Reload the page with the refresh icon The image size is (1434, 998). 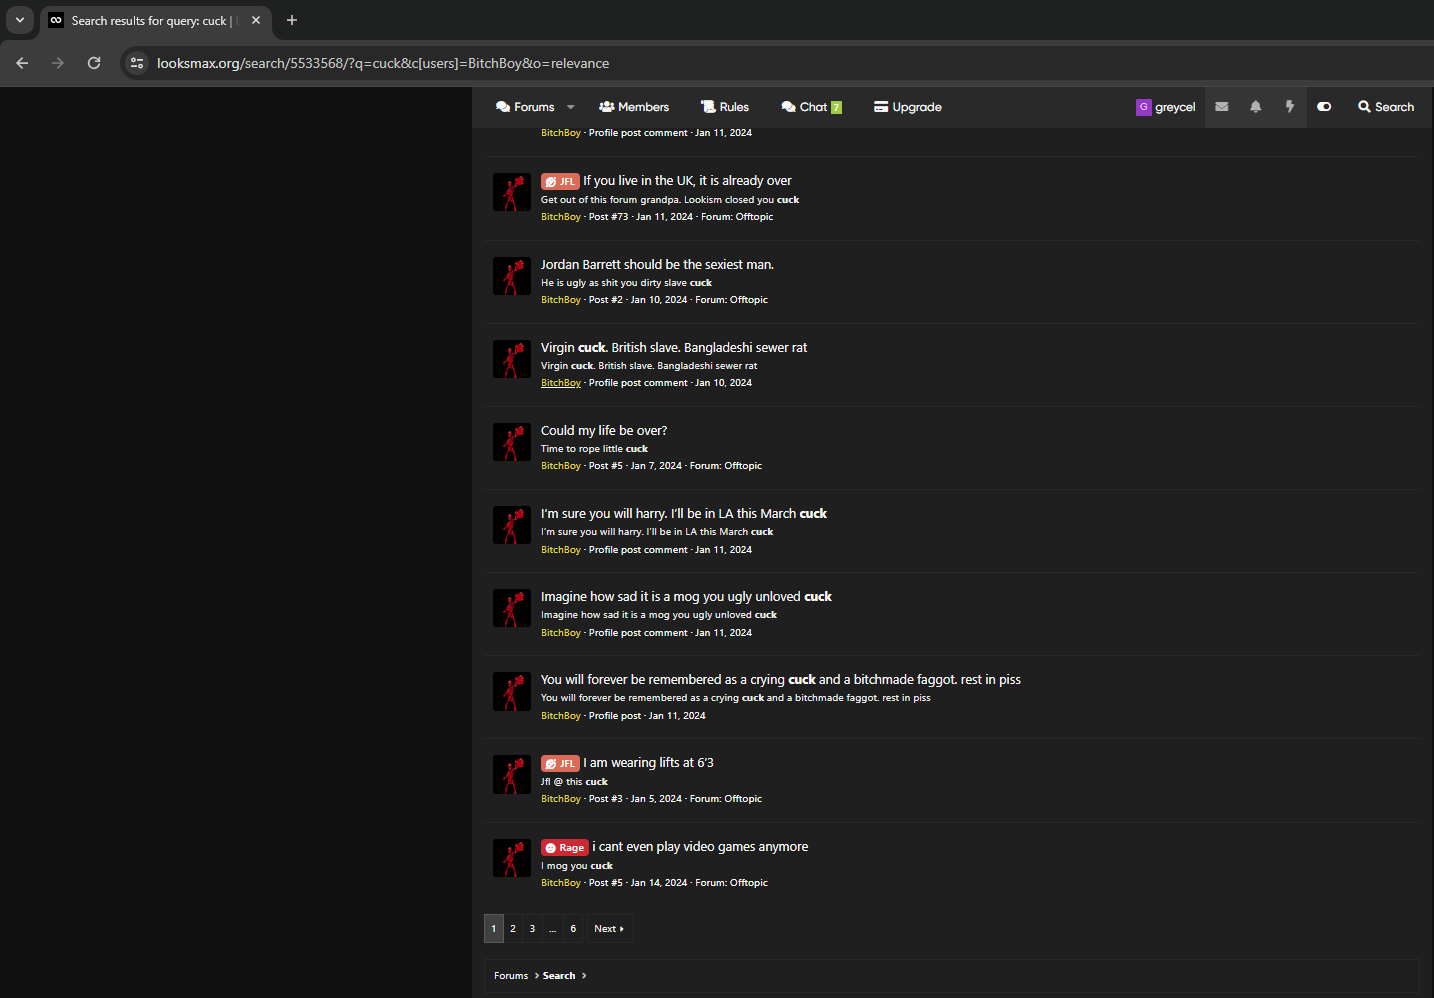[x=94, y=63]
